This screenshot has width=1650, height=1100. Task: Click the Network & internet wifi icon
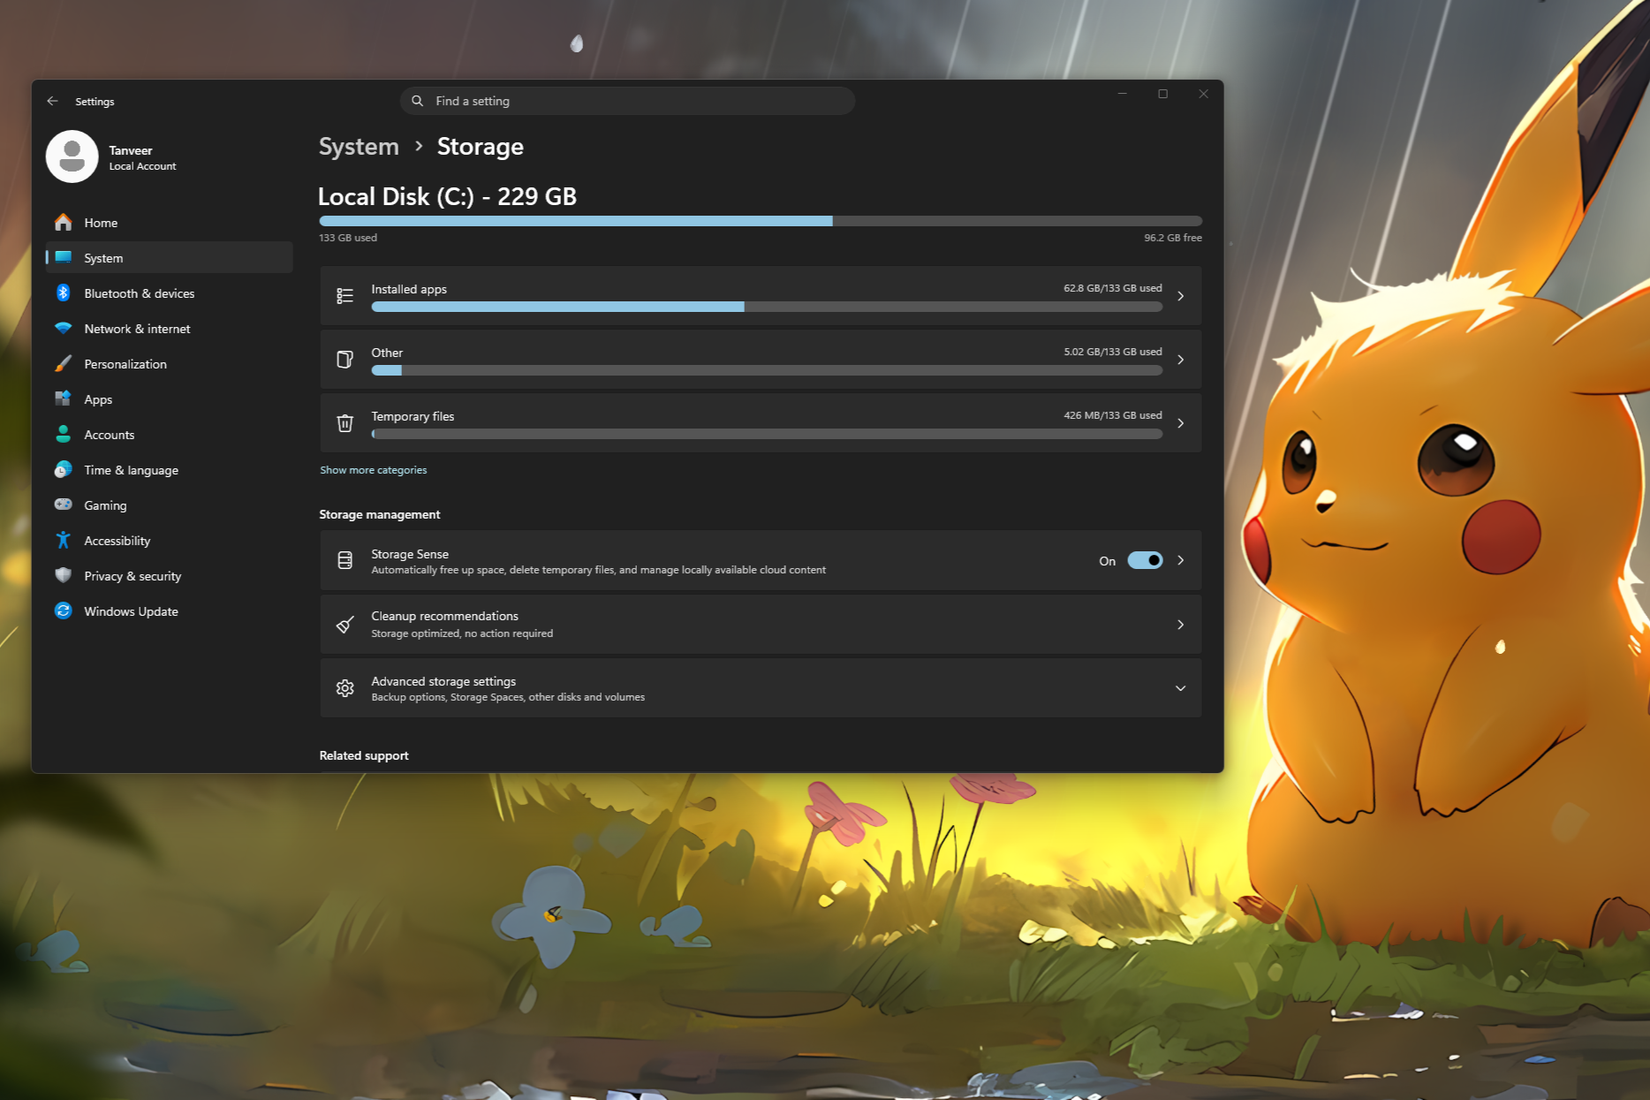tap(63, 328)
